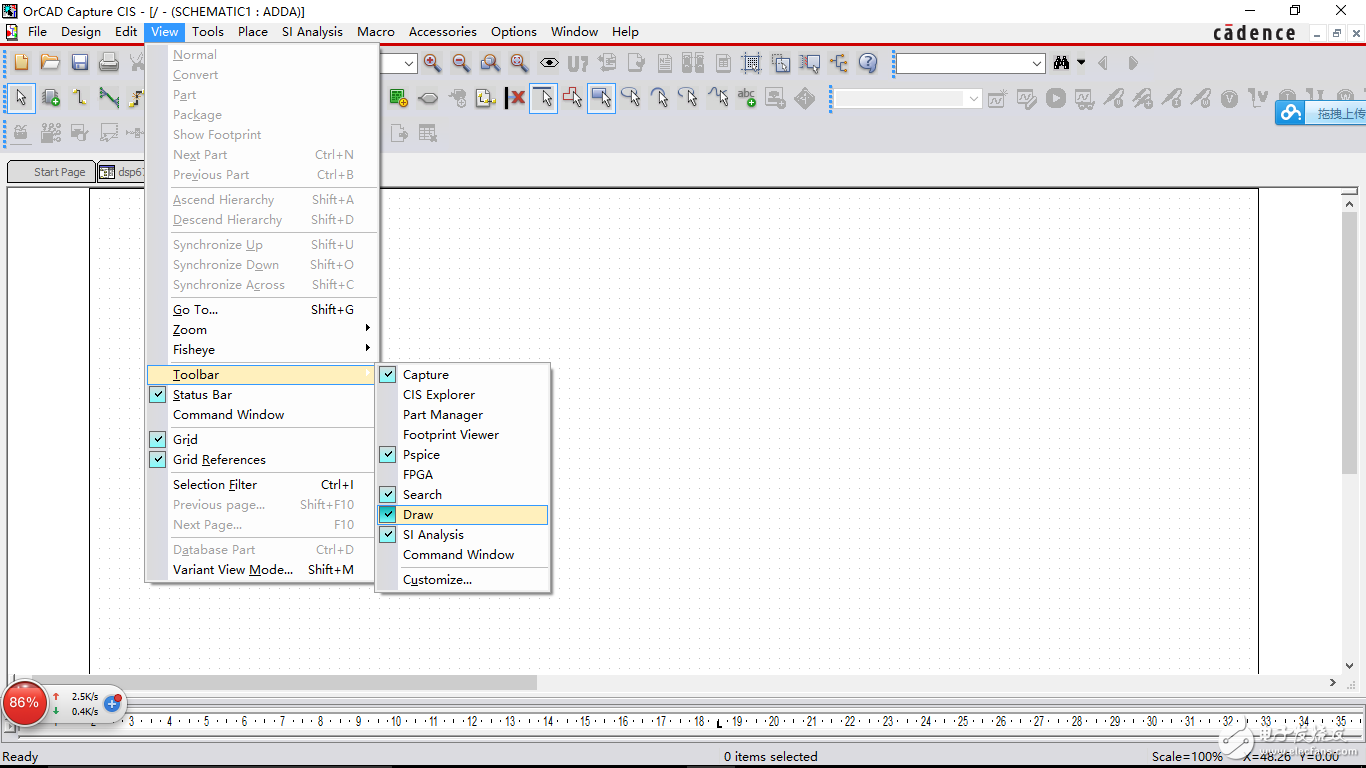Image resolution: width=1366 pixels, height=768 pixels.
Task: Open the Accessories menu
Action: [x=443, y=32]
